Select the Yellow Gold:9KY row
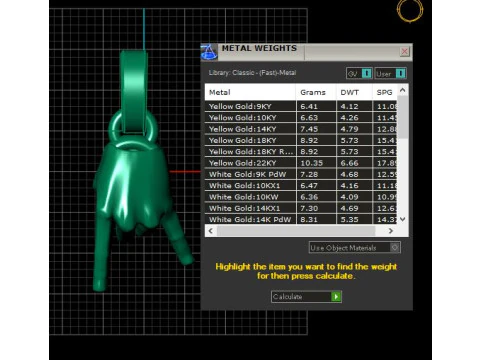The height and width of the screenshot is (360, 480). pyautogui.click(x=301, y=106)
